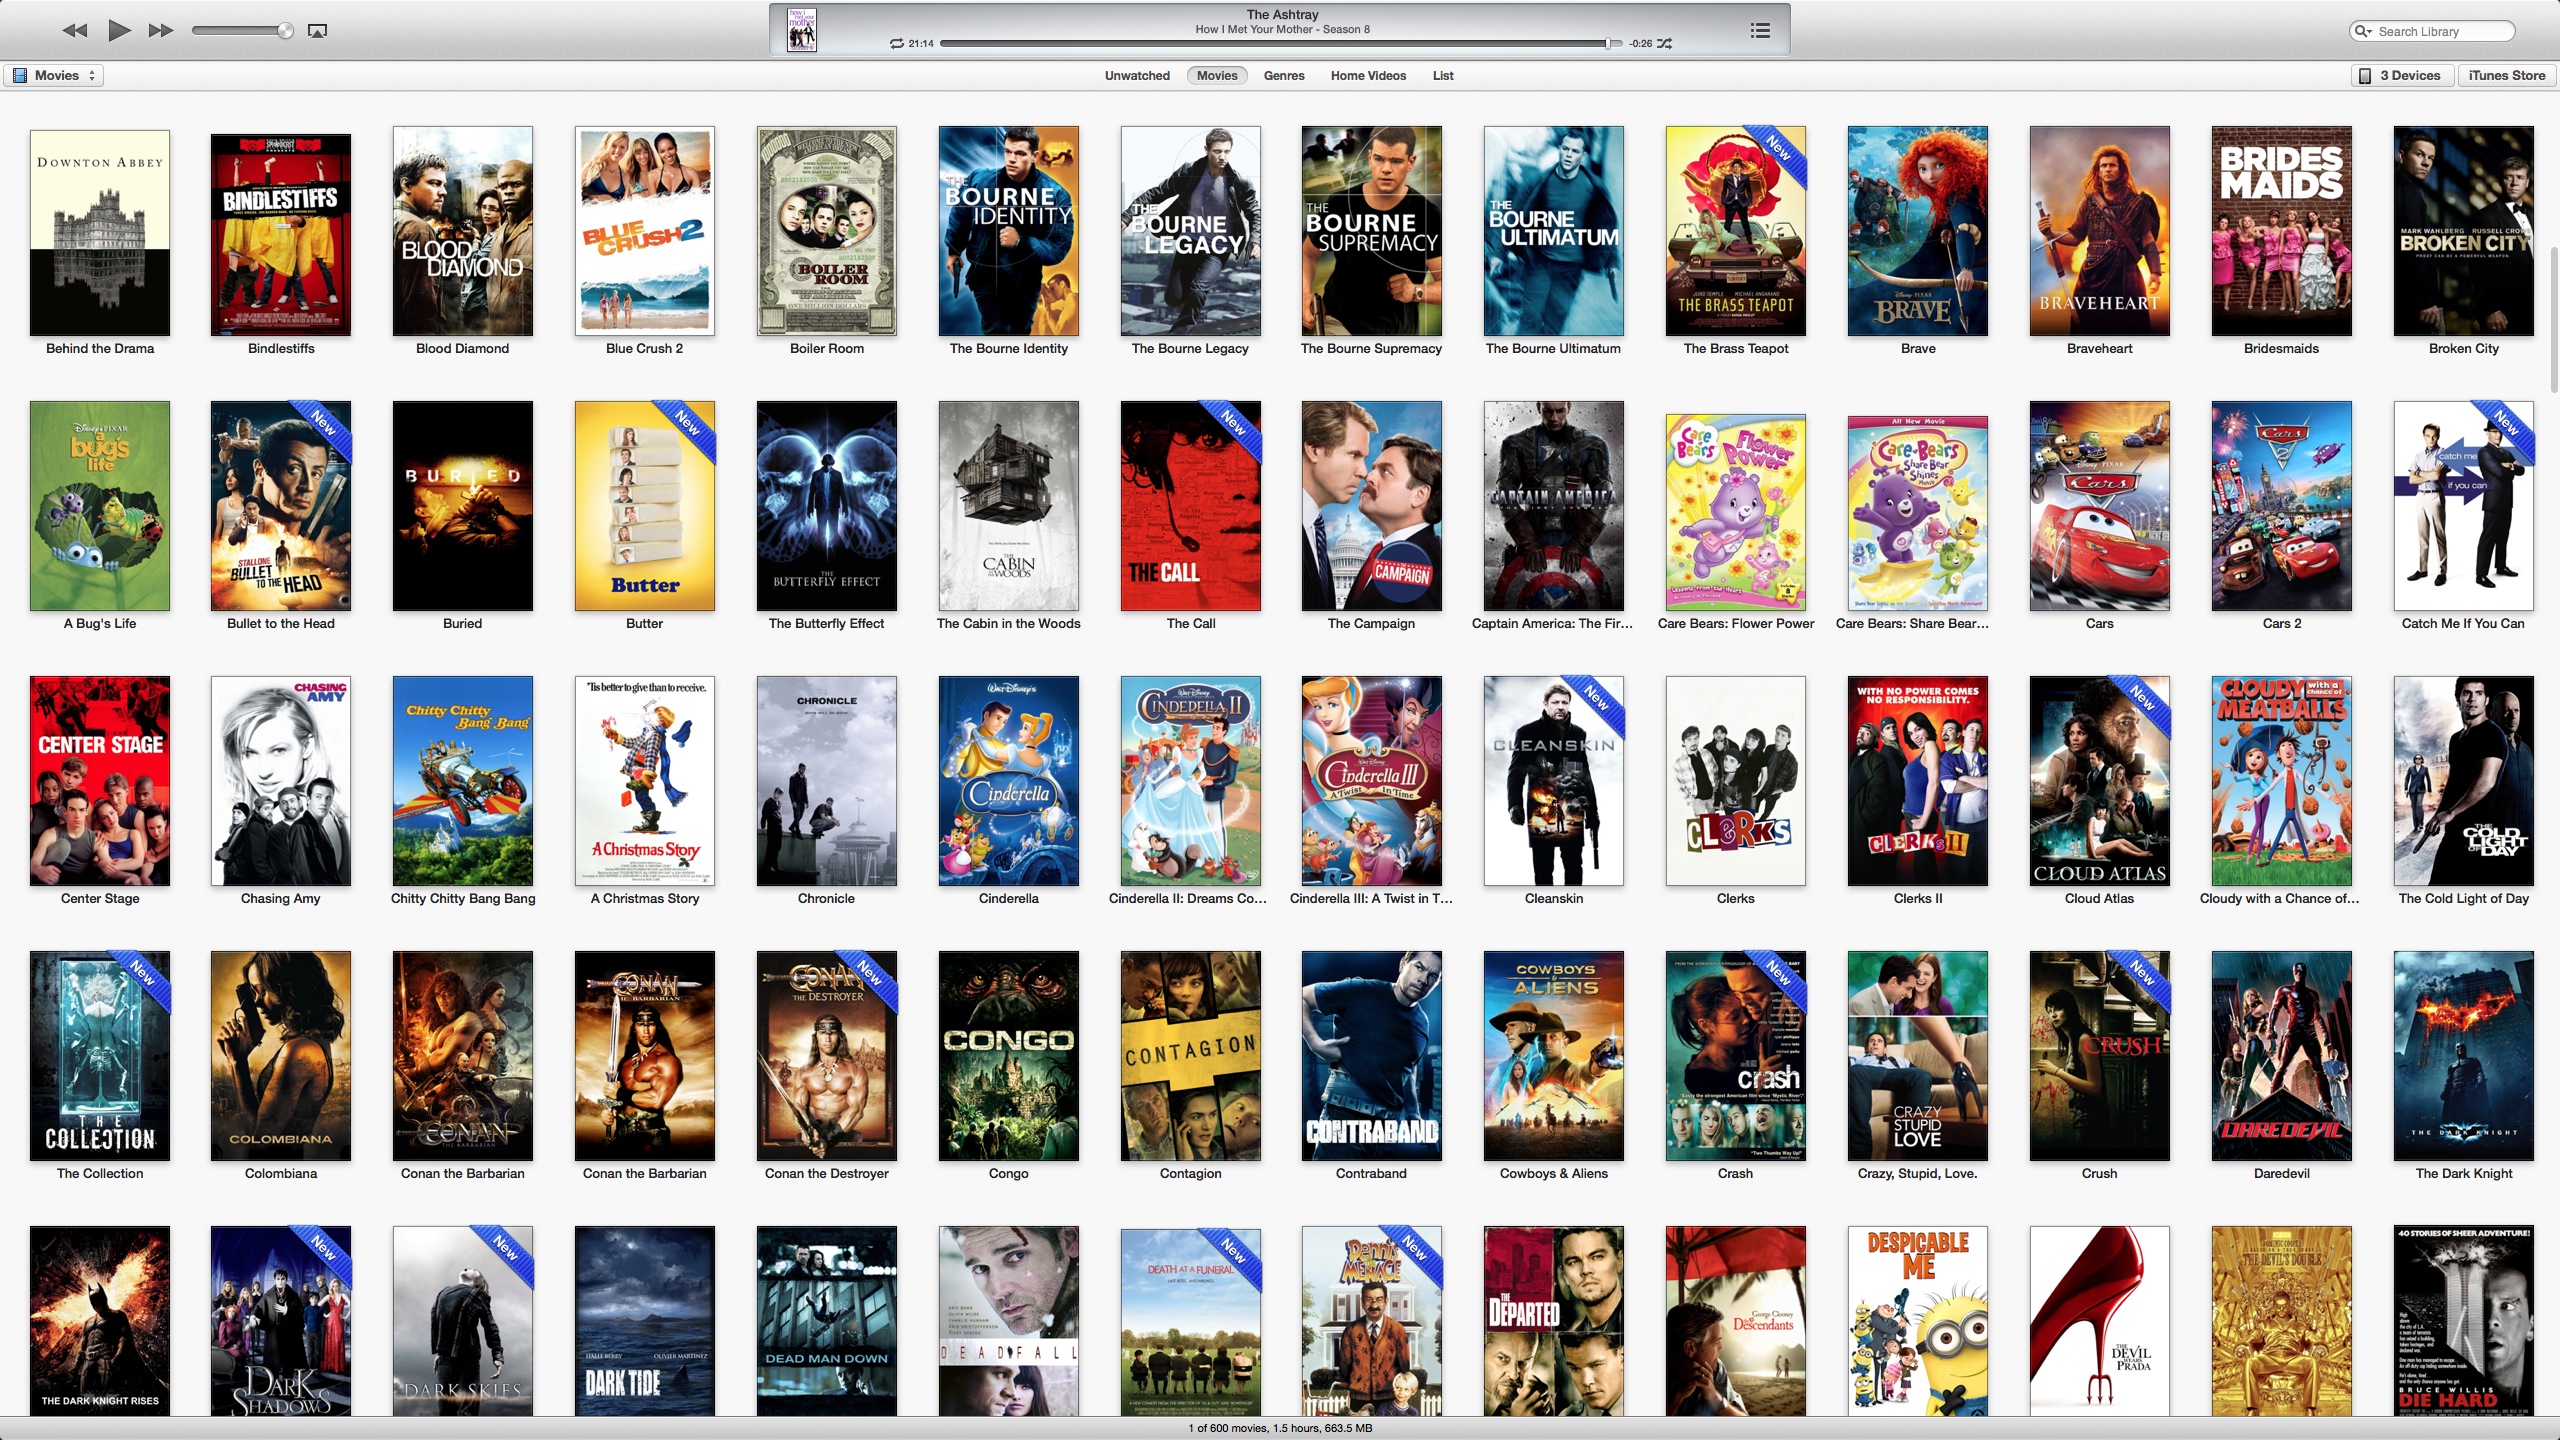2560x1440 pixels.
Task: Toggle the repeat icon in the now playing display
Action: 897,44
